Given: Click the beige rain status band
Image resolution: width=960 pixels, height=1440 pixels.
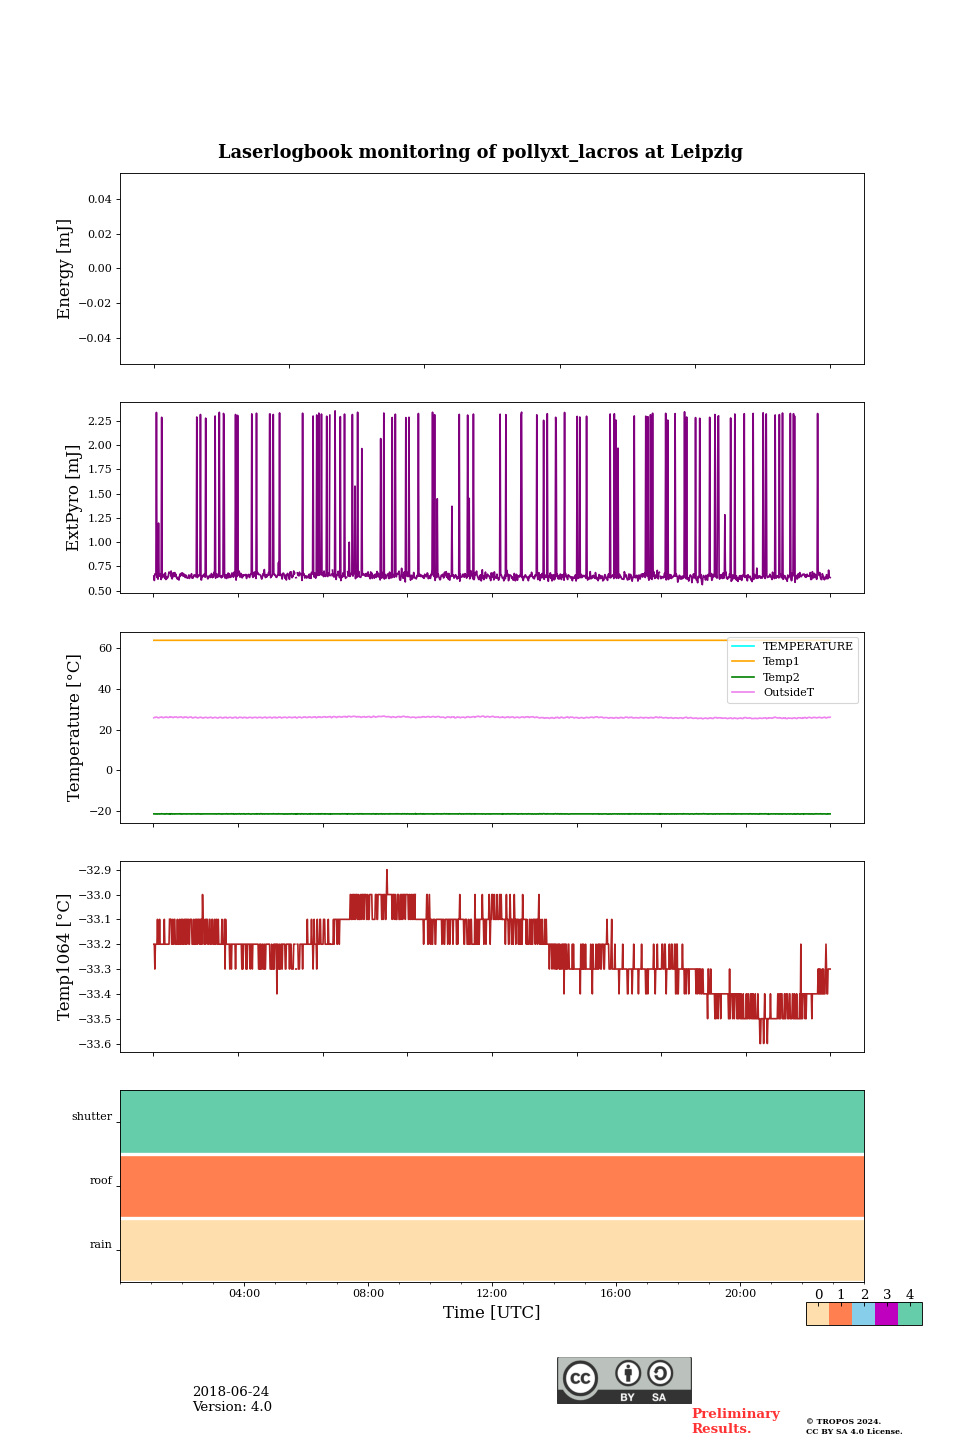Looking at the screenshot, I should tap(492, 1250).
